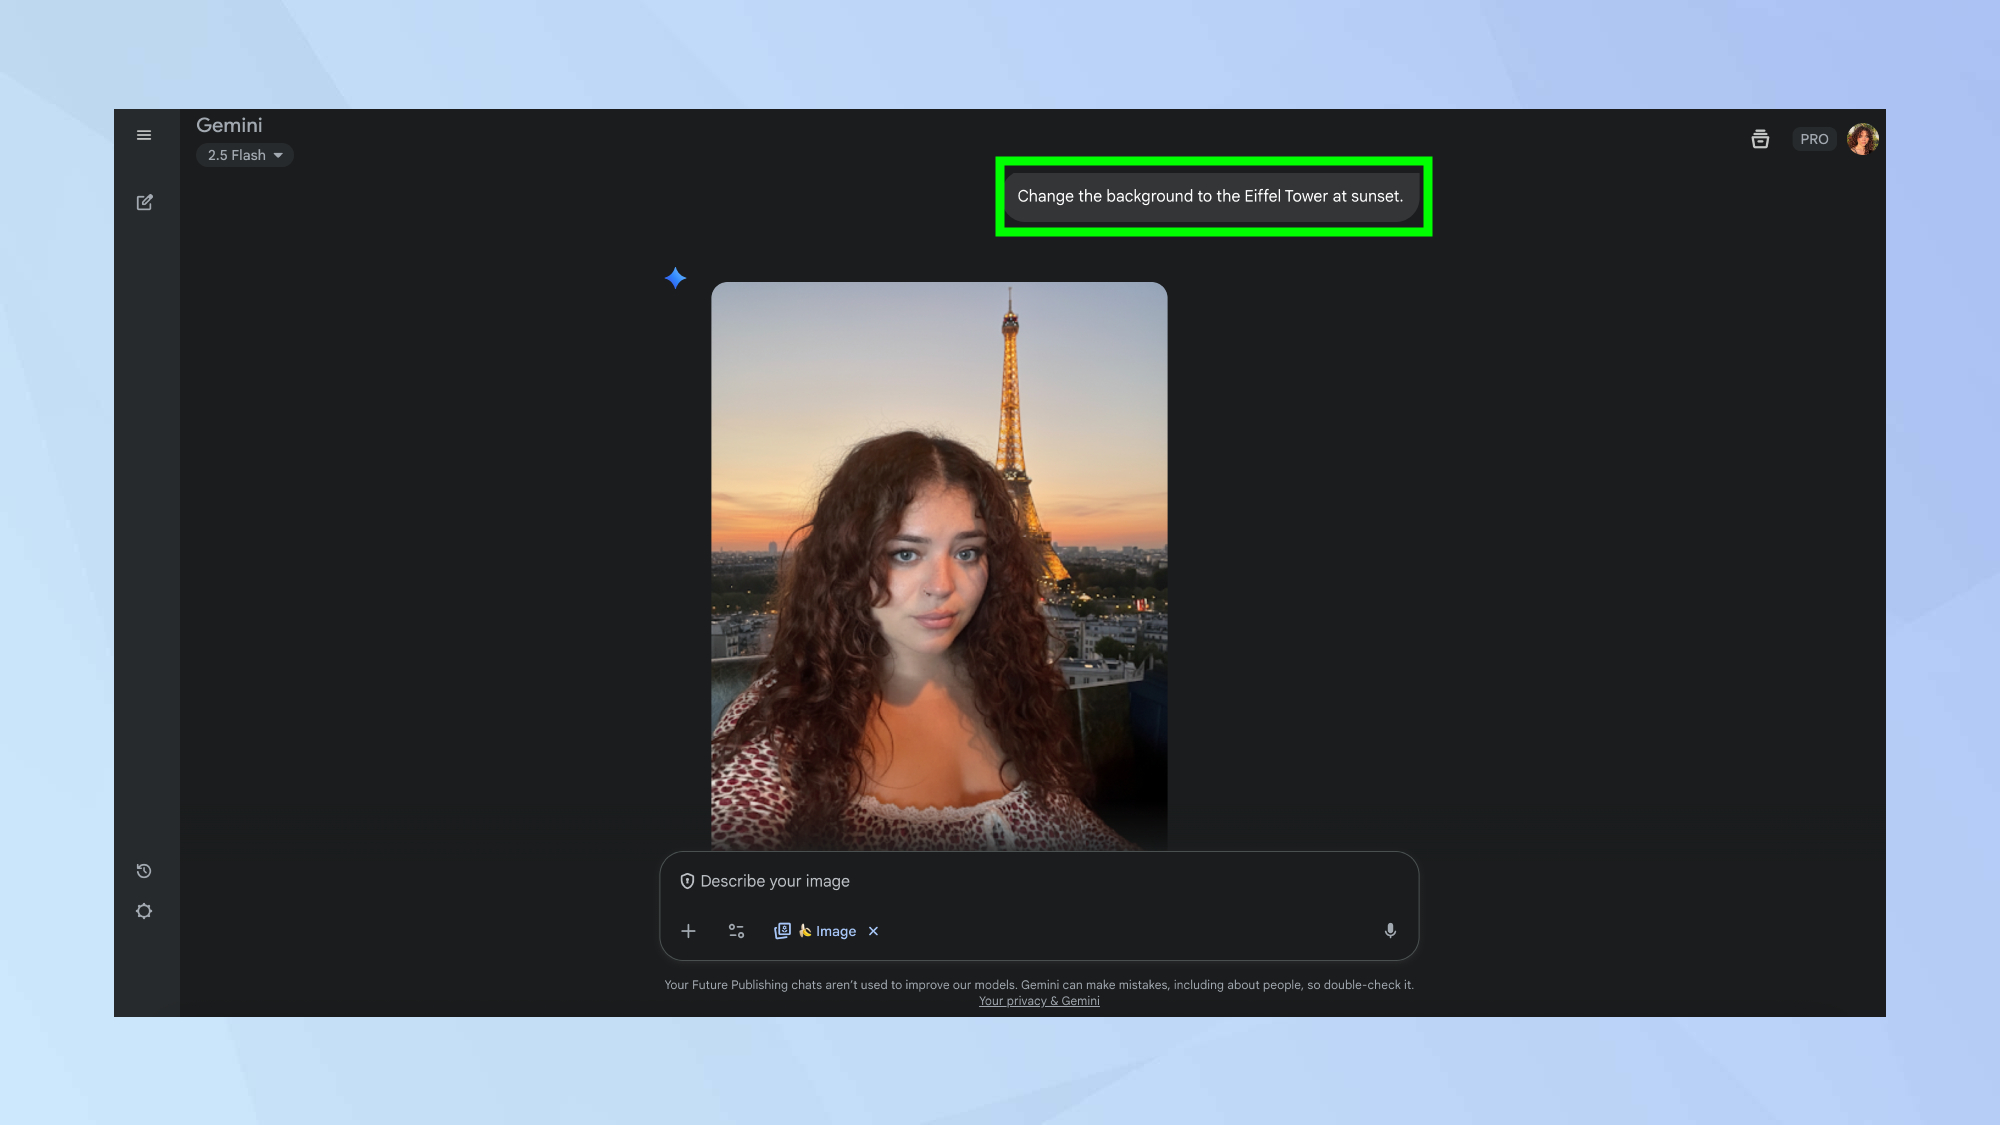Click the blue Gemini spark icon
Screen dimensions: 2000x1125
point(676,278)
